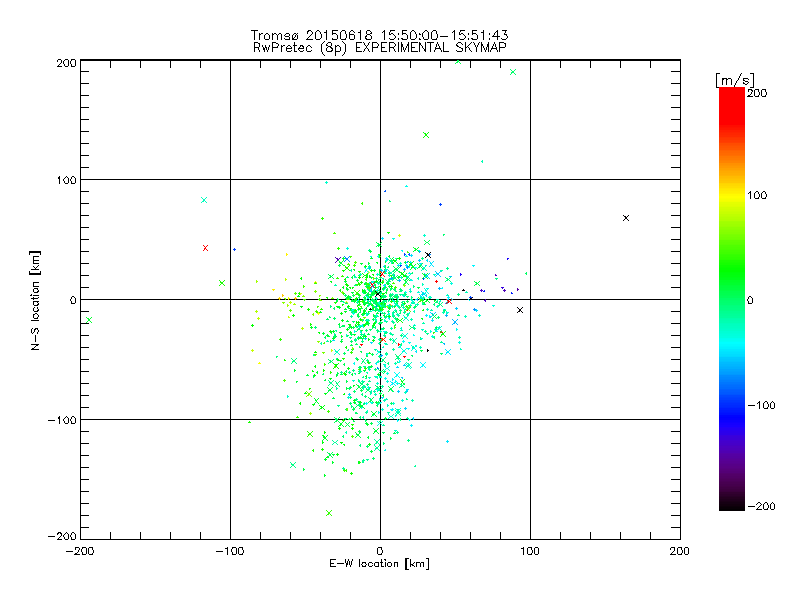
Task: Click the '[m/s]' colorbar unit label
Action: (x=734, y=80)
